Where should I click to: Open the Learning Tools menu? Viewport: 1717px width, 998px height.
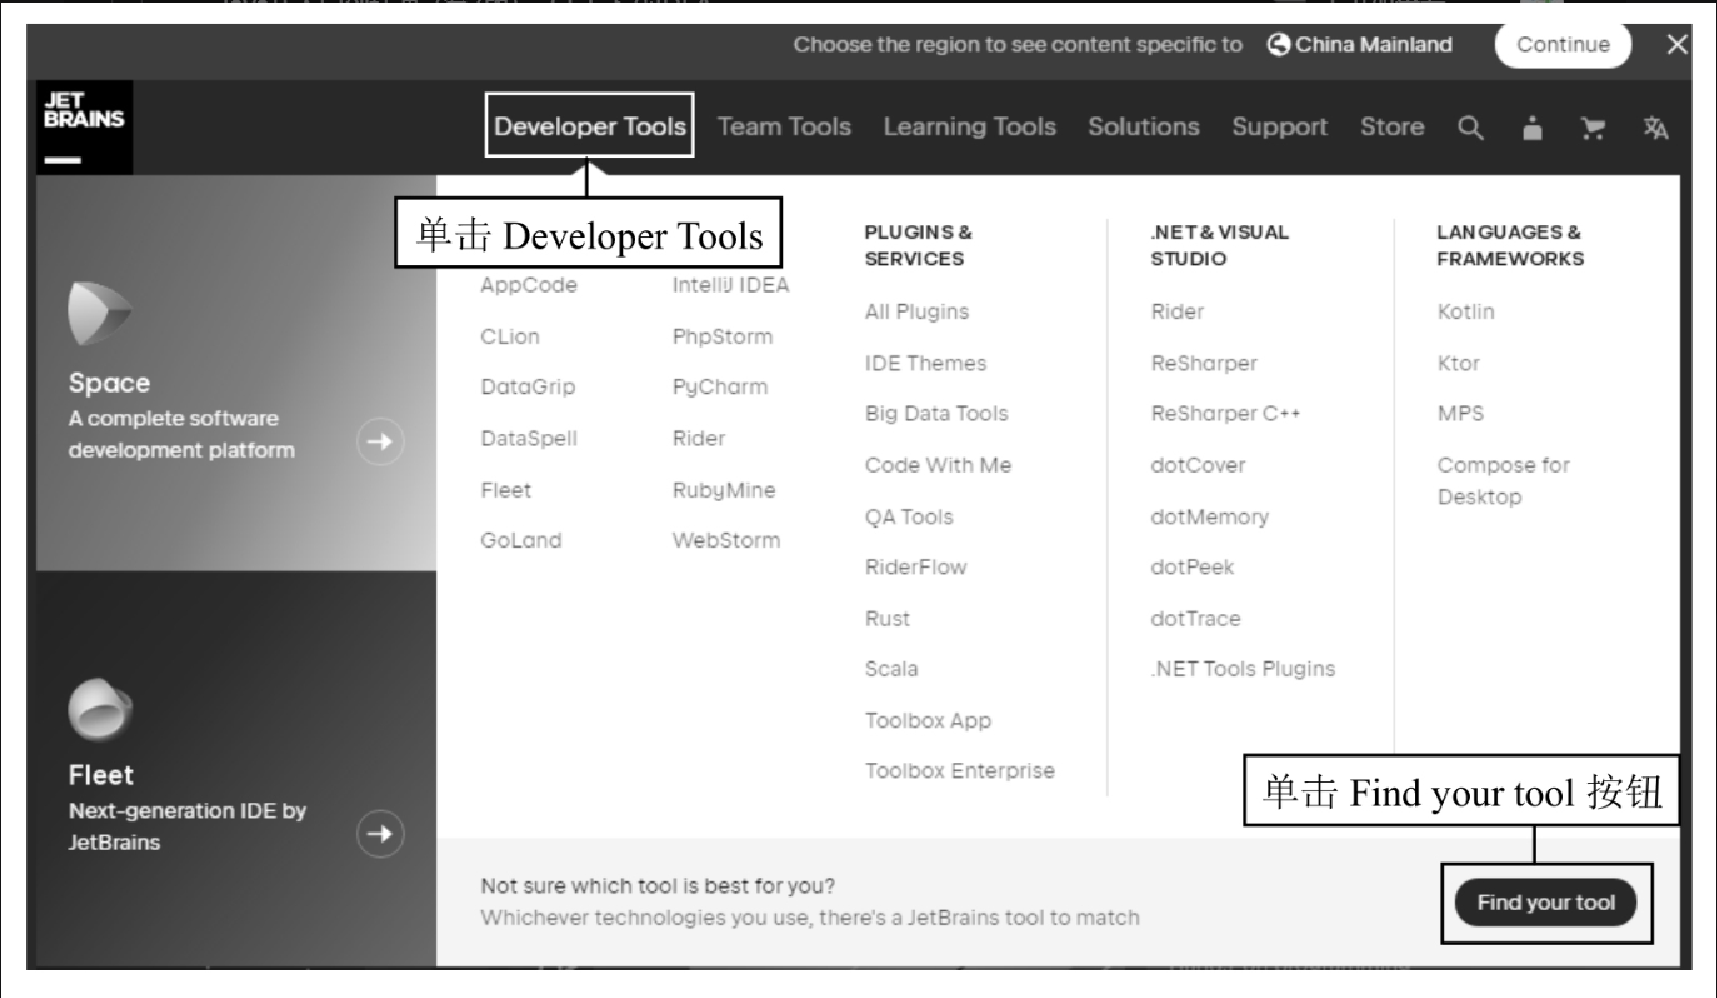969,126
